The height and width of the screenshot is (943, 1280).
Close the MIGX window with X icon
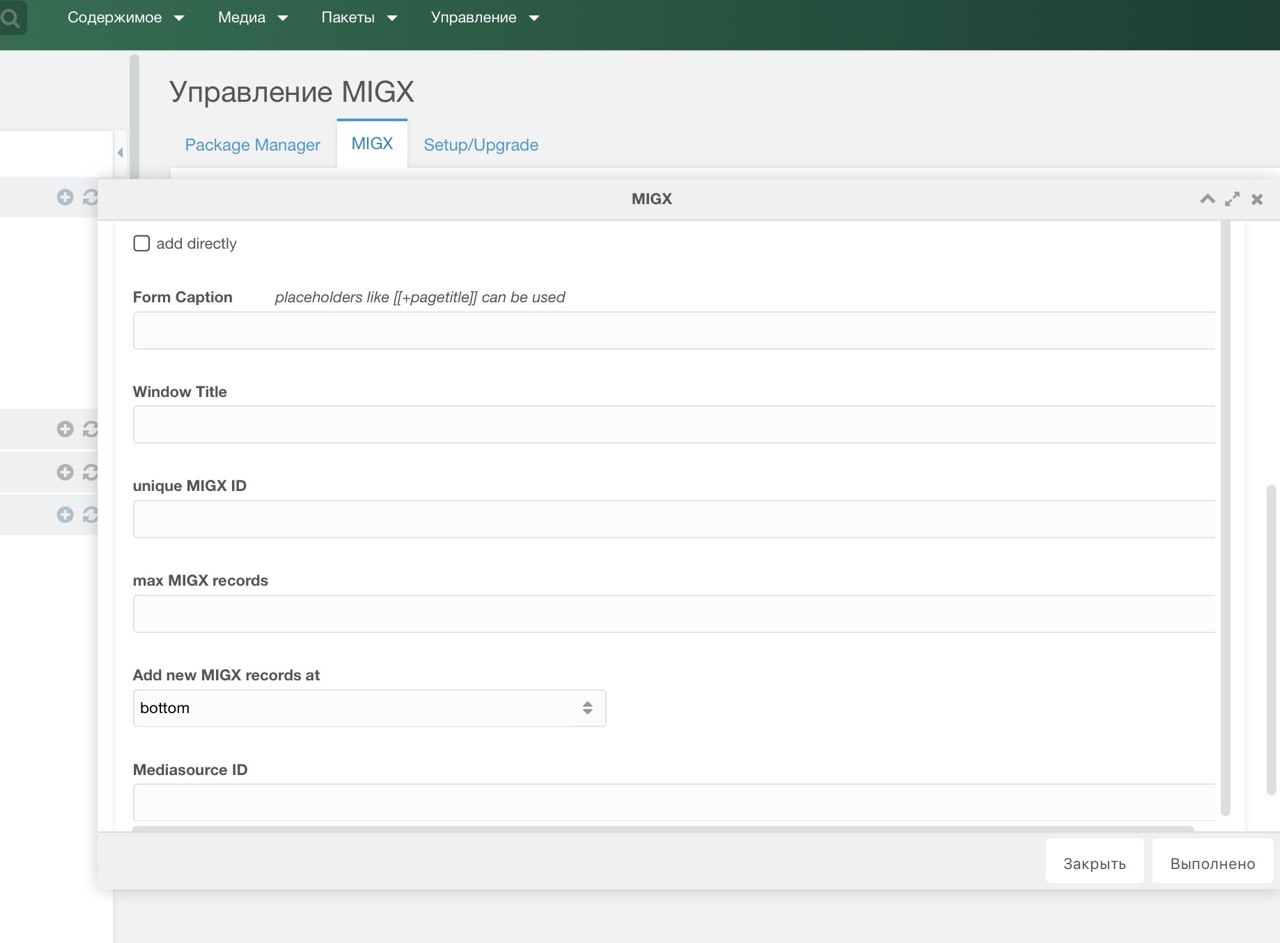click(x=1257, y=199)
